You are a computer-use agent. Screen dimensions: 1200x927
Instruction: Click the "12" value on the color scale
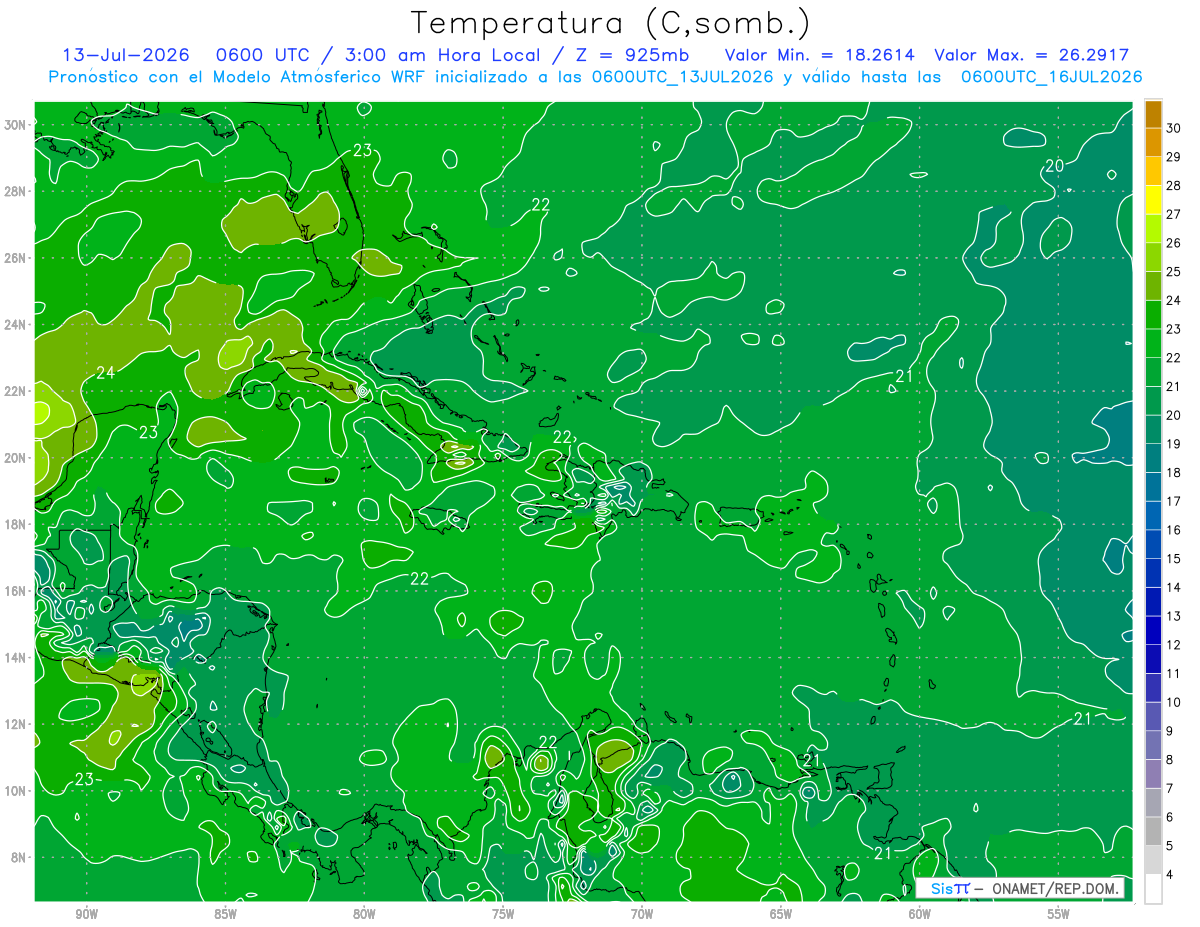(x=1174, y=645)
